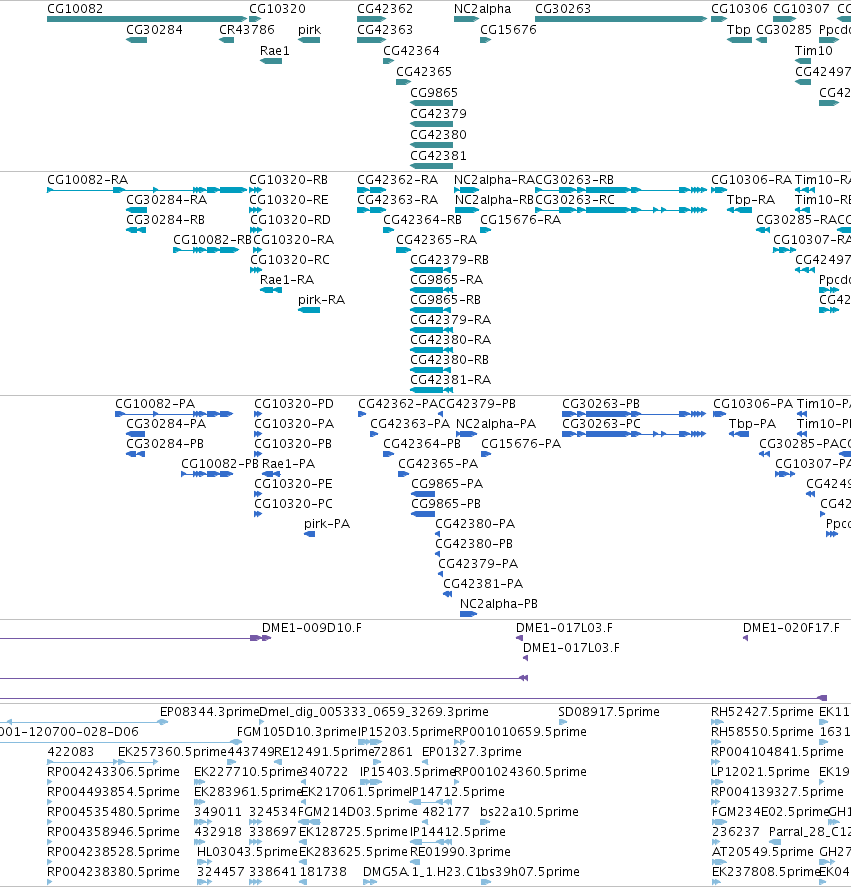851x887 pixels.
Task: Click protein CG42381-PA label
Action: coord(483,584)
